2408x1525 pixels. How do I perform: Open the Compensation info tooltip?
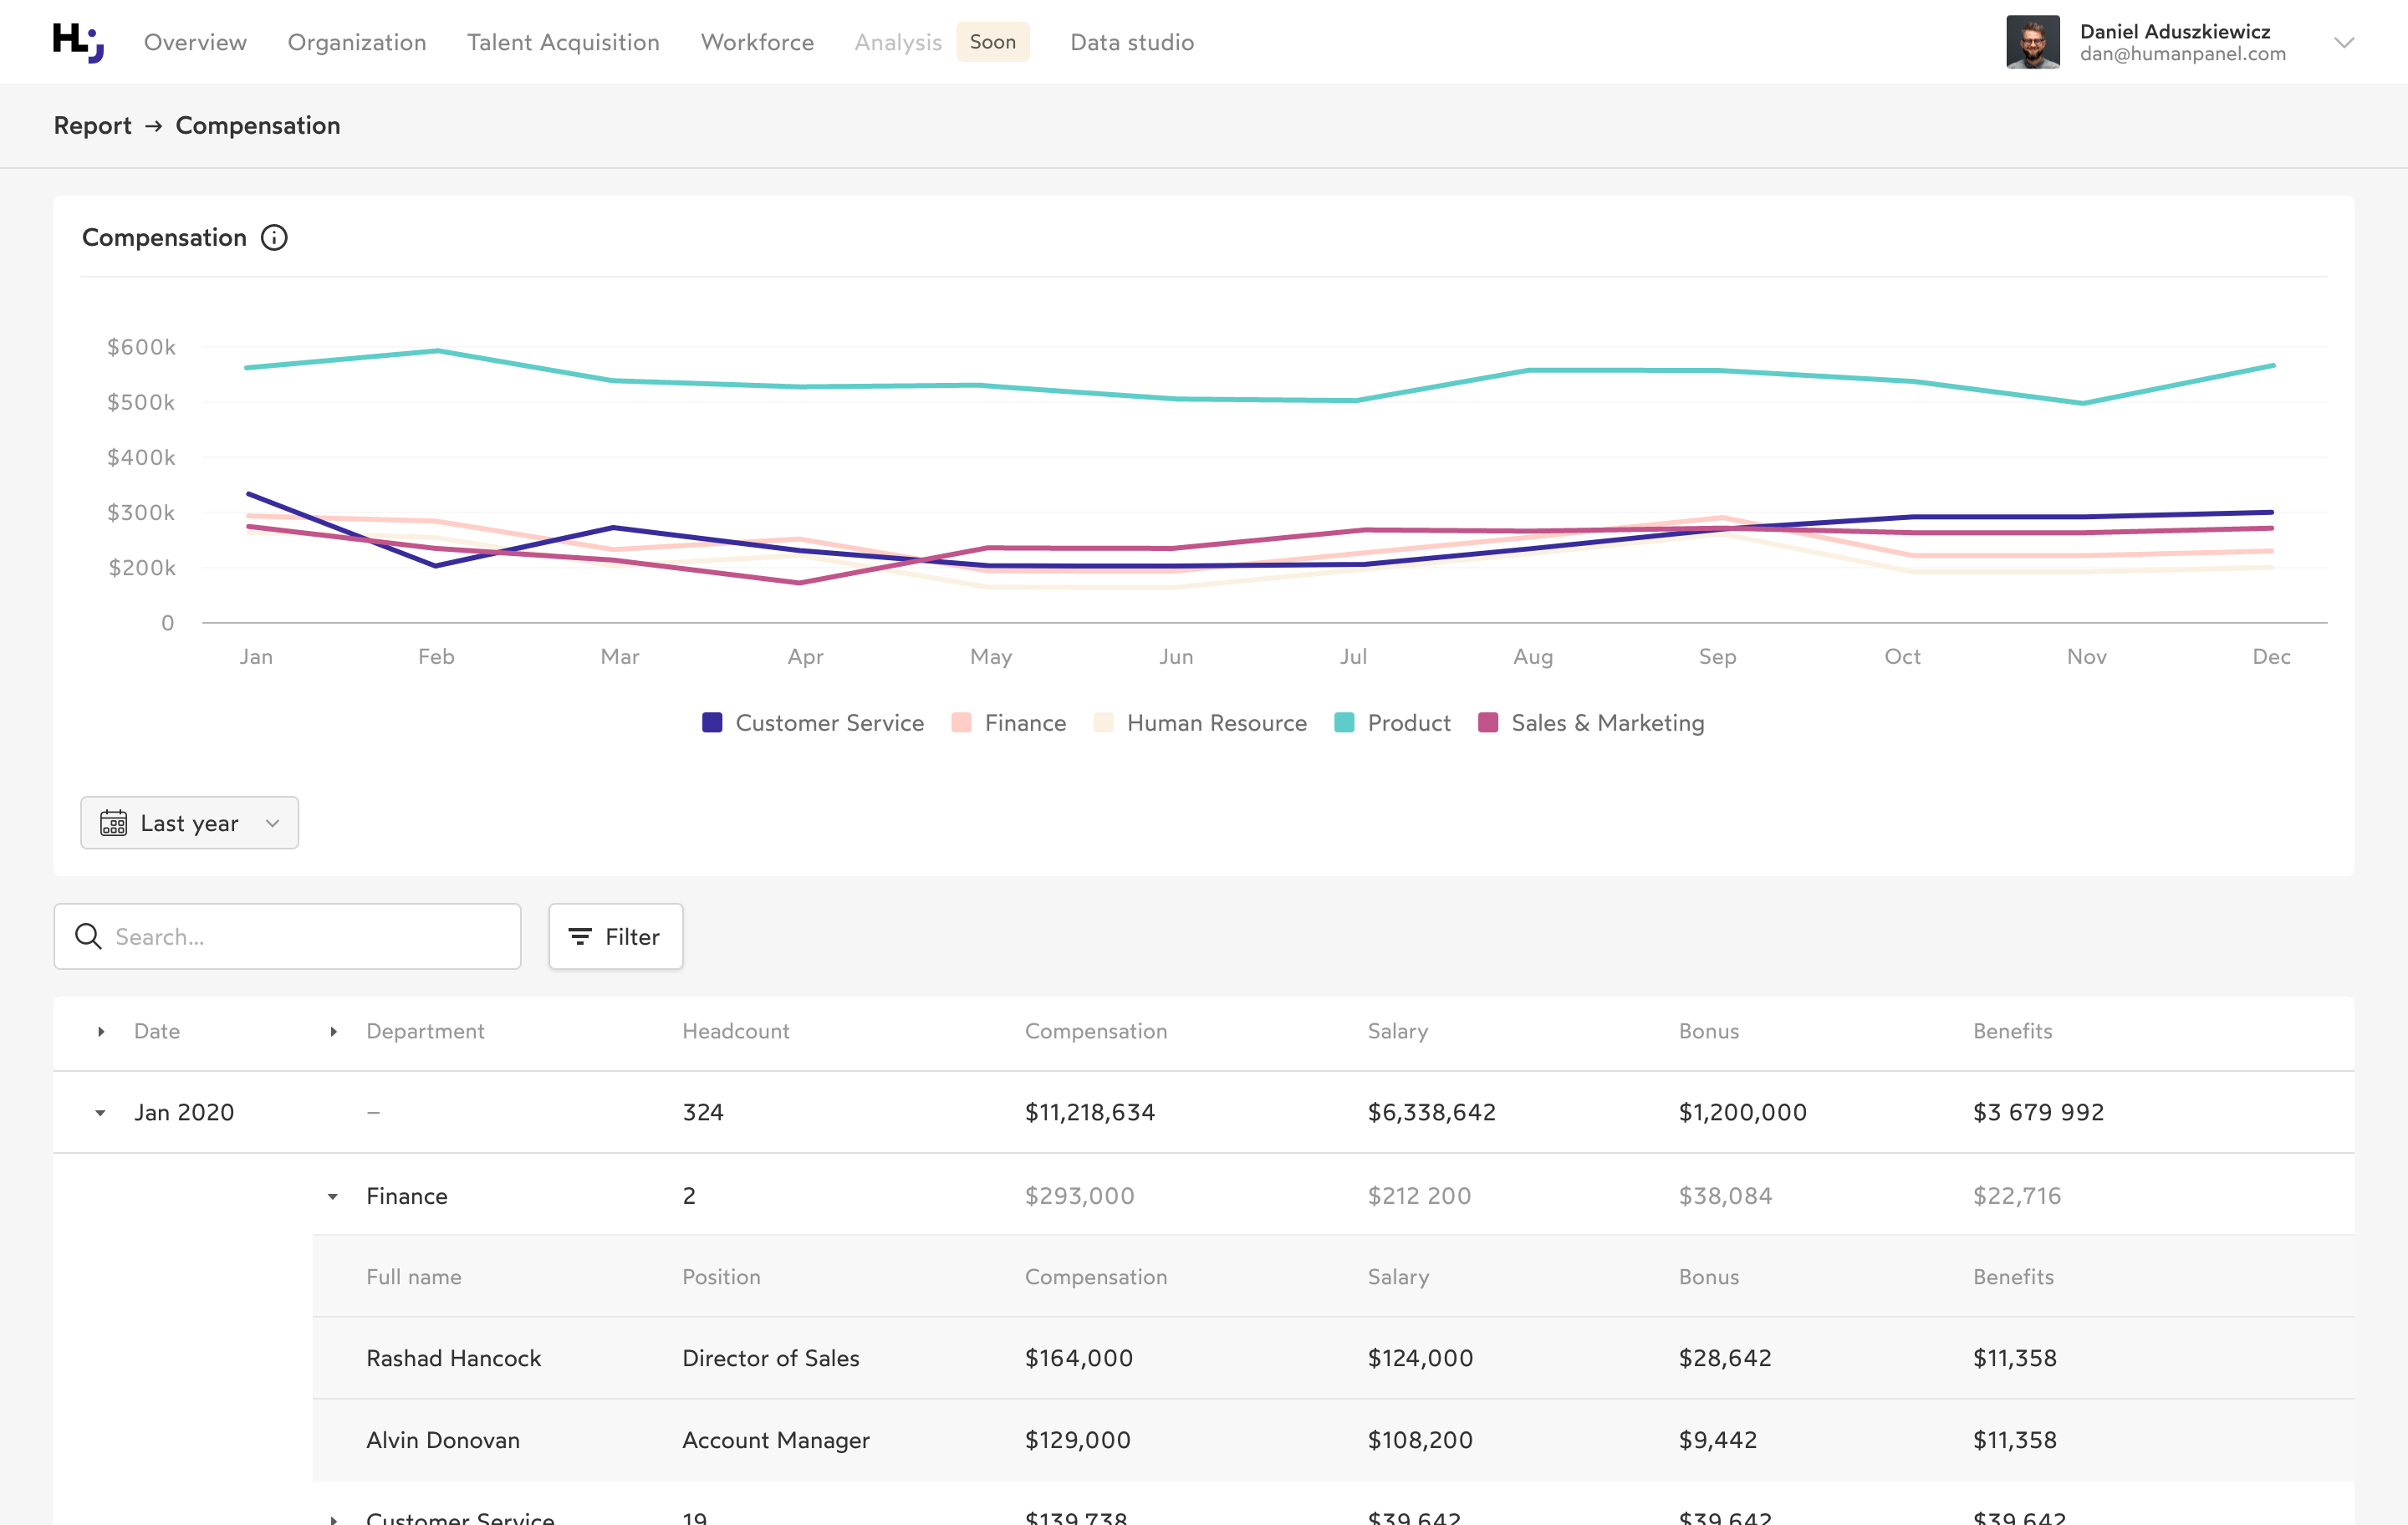click(275, 237)
